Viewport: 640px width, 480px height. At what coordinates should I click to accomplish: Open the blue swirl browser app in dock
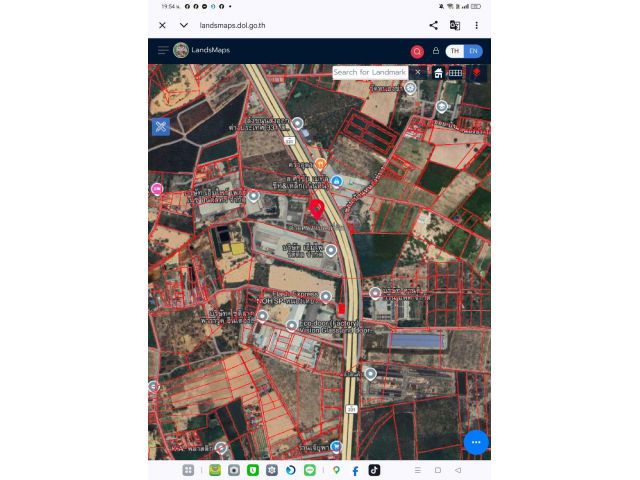pos(291,470)
